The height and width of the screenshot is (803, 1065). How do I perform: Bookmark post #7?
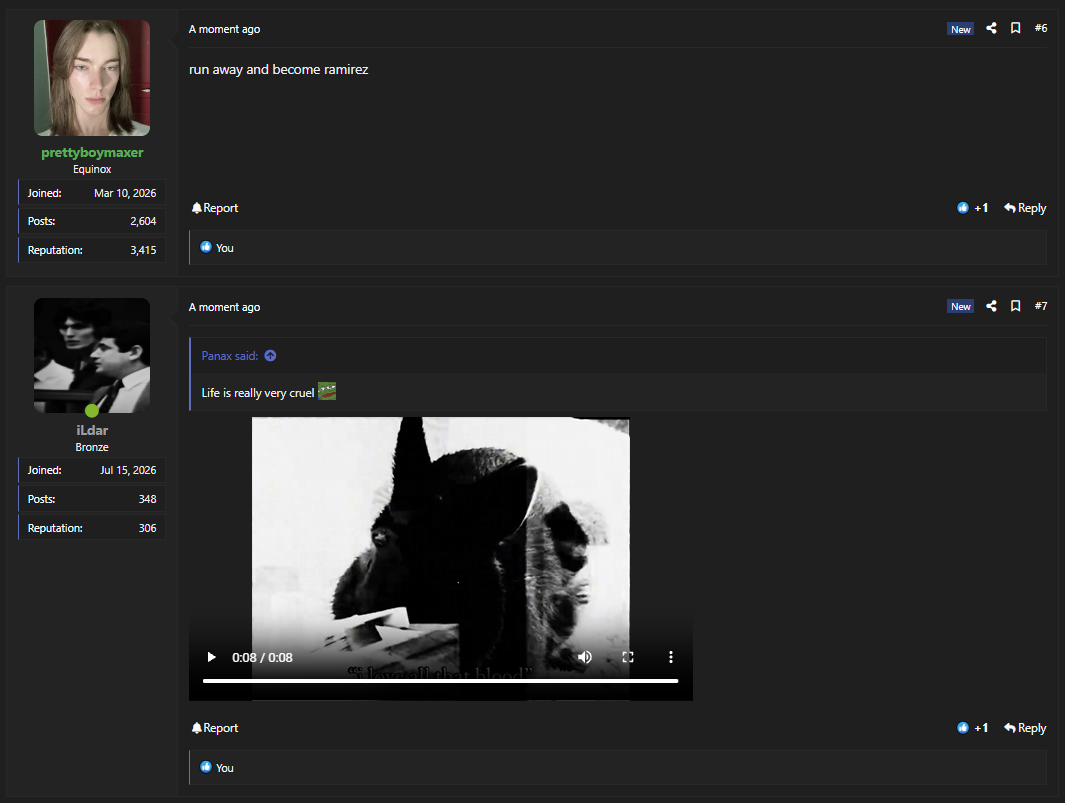[x=1015, y=306]
